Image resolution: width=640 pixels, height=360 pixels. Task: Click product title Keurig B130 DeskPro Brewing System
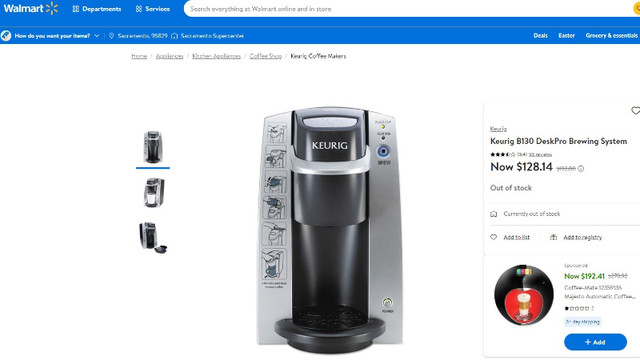coord(558,141)
